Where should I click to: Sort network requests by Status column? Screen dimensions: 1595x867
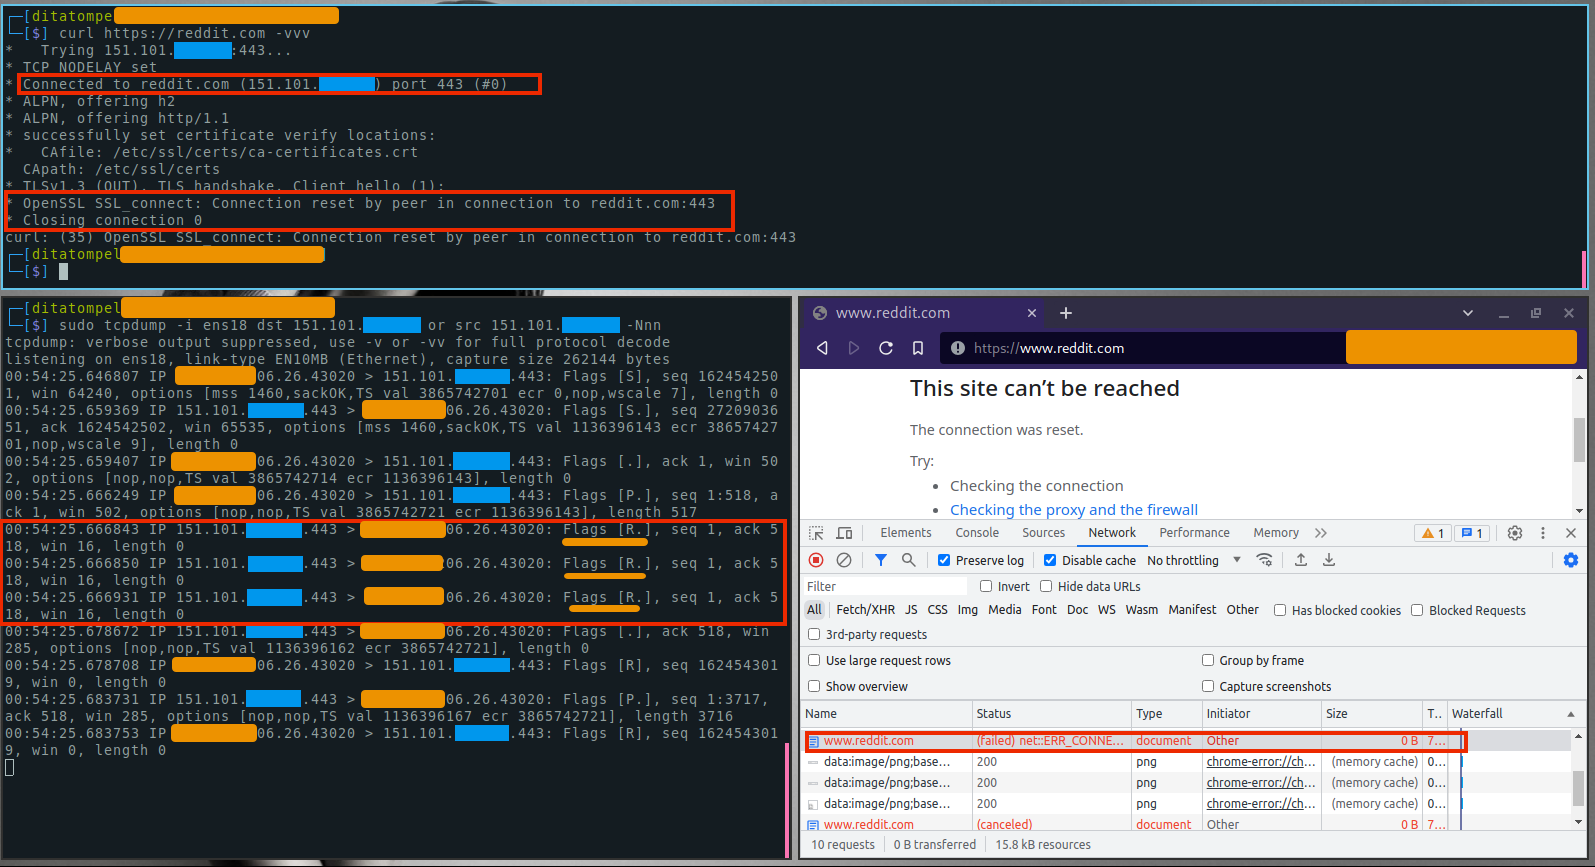[x=1052, y=713]
